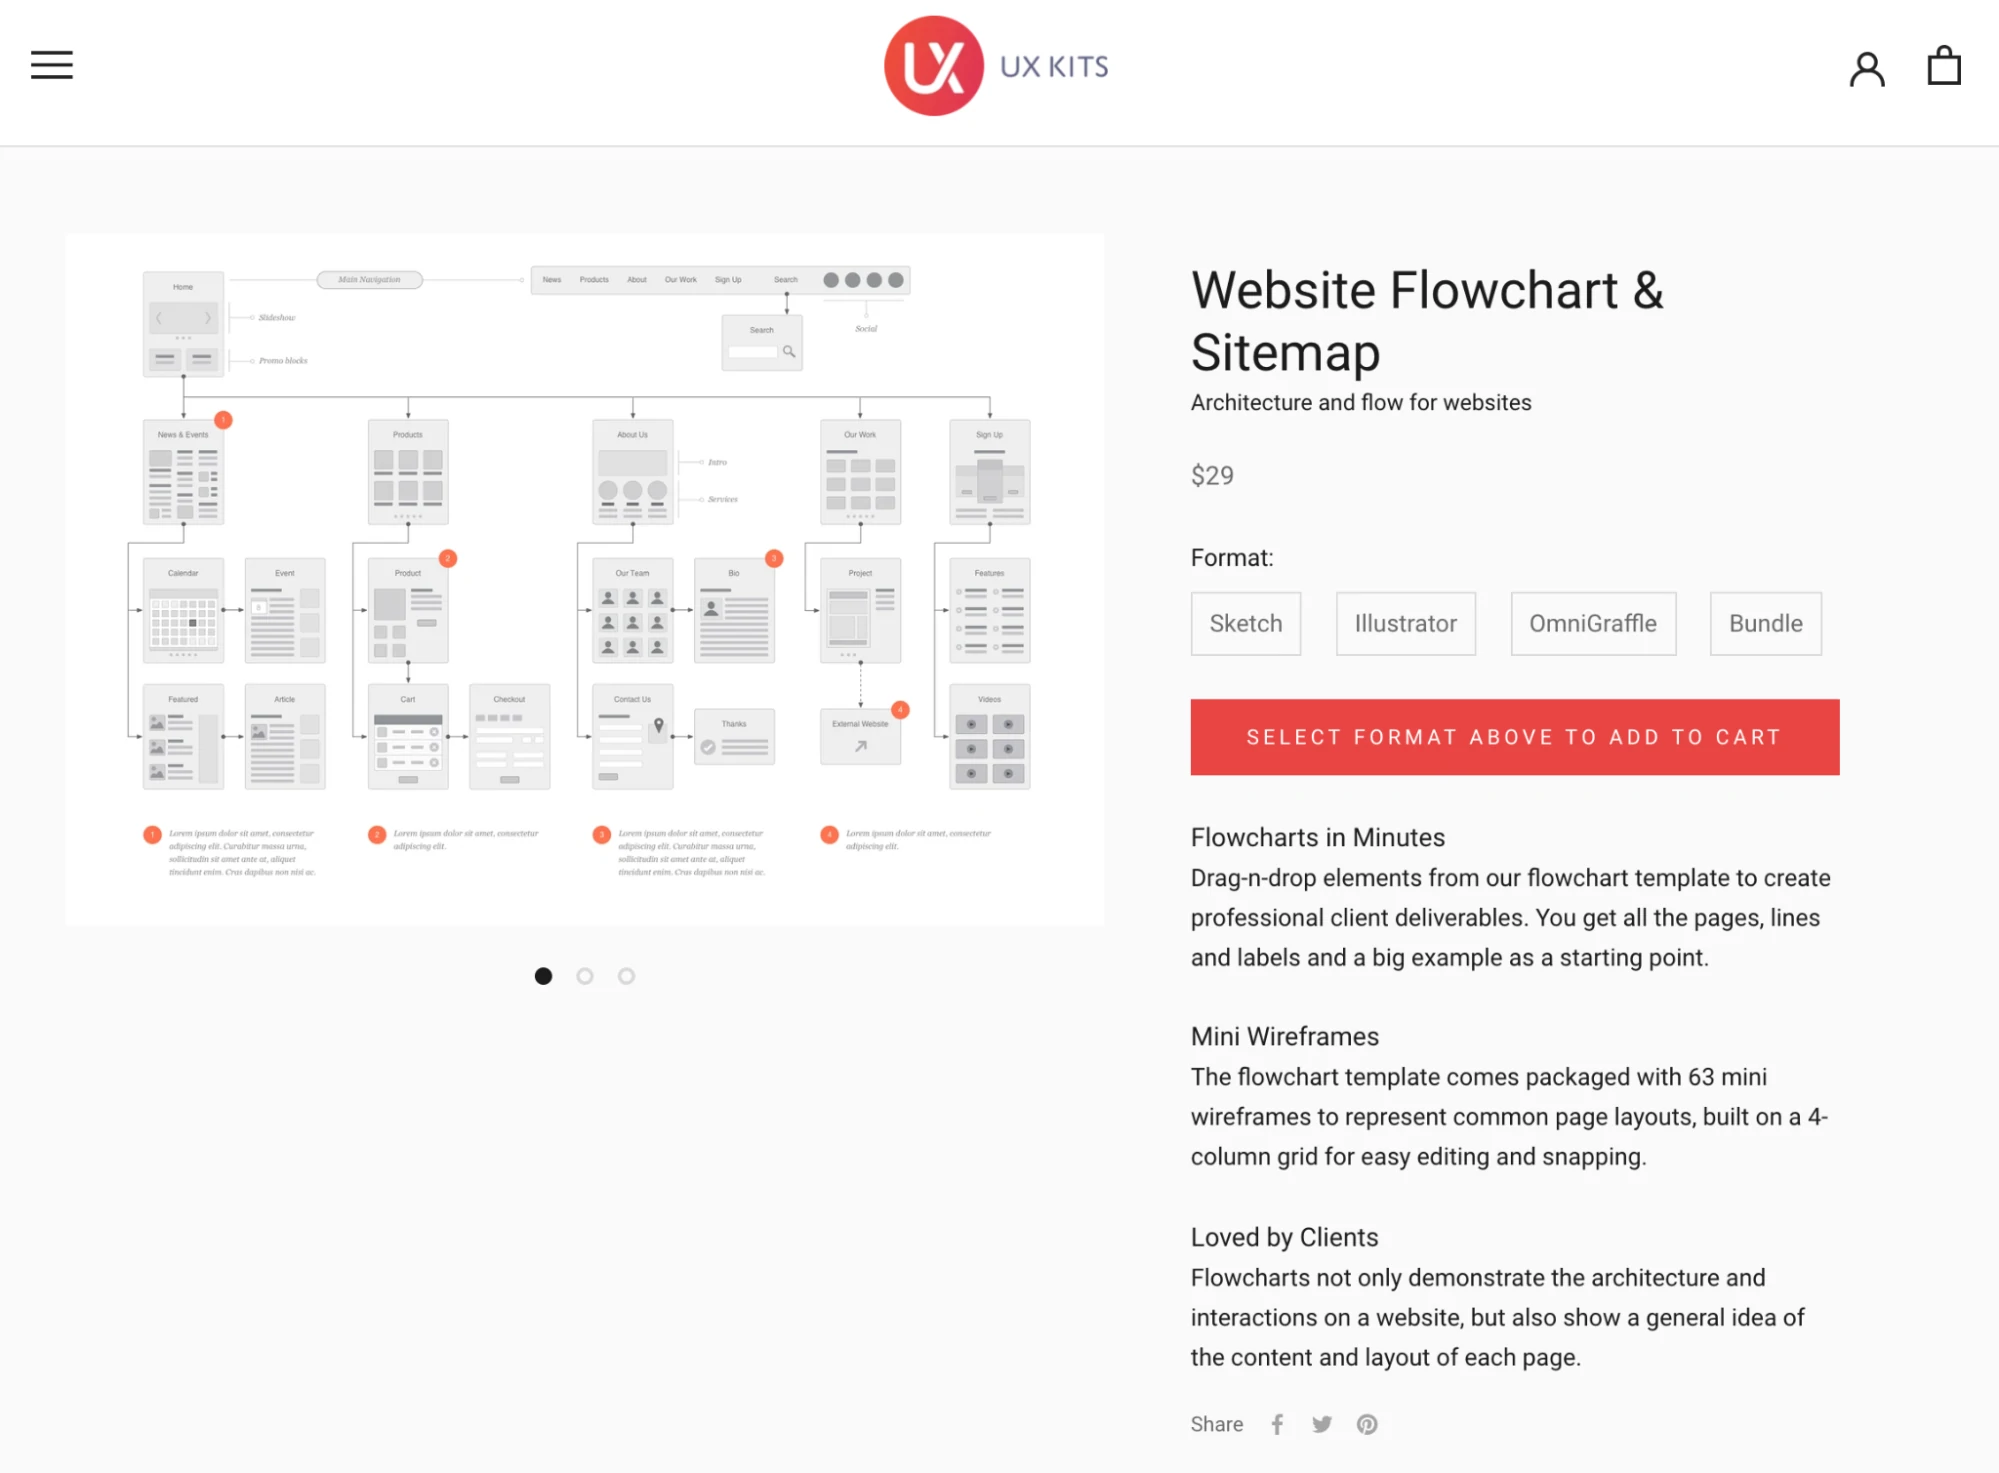Select the third pagination dot
Viewport: 1999px width, 1473px height.
point(627,976)
